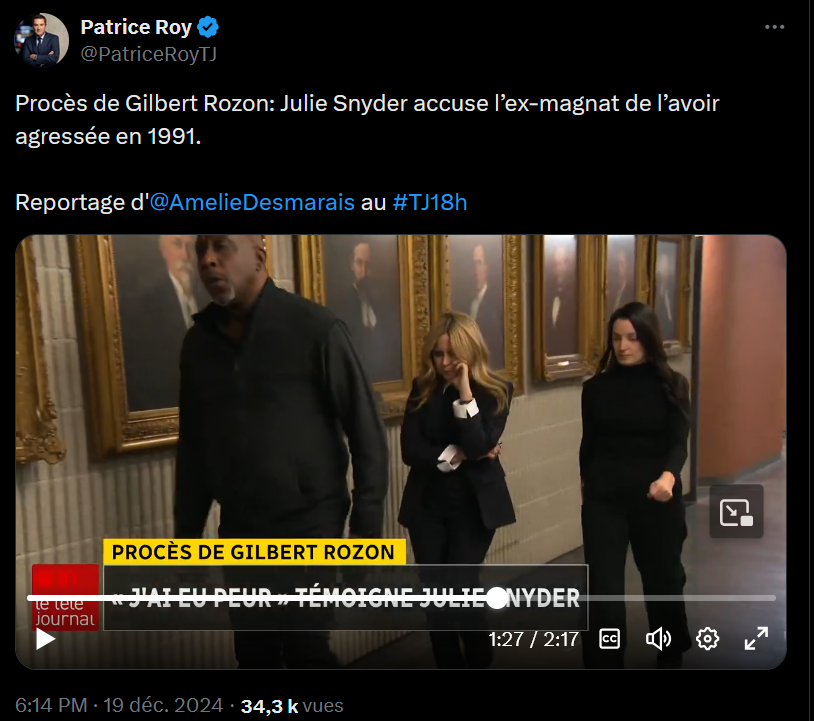The height and width of the screenshot is (721, 814).
Task: Seek near the end of video timeline
Action: point(763,598)
